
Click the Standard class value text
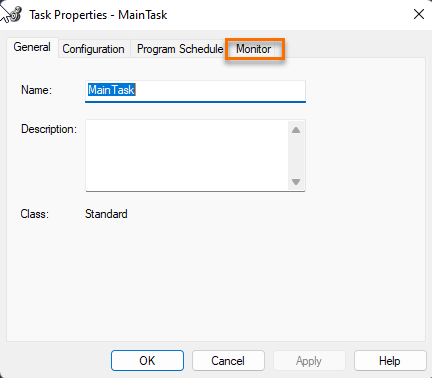106,214
